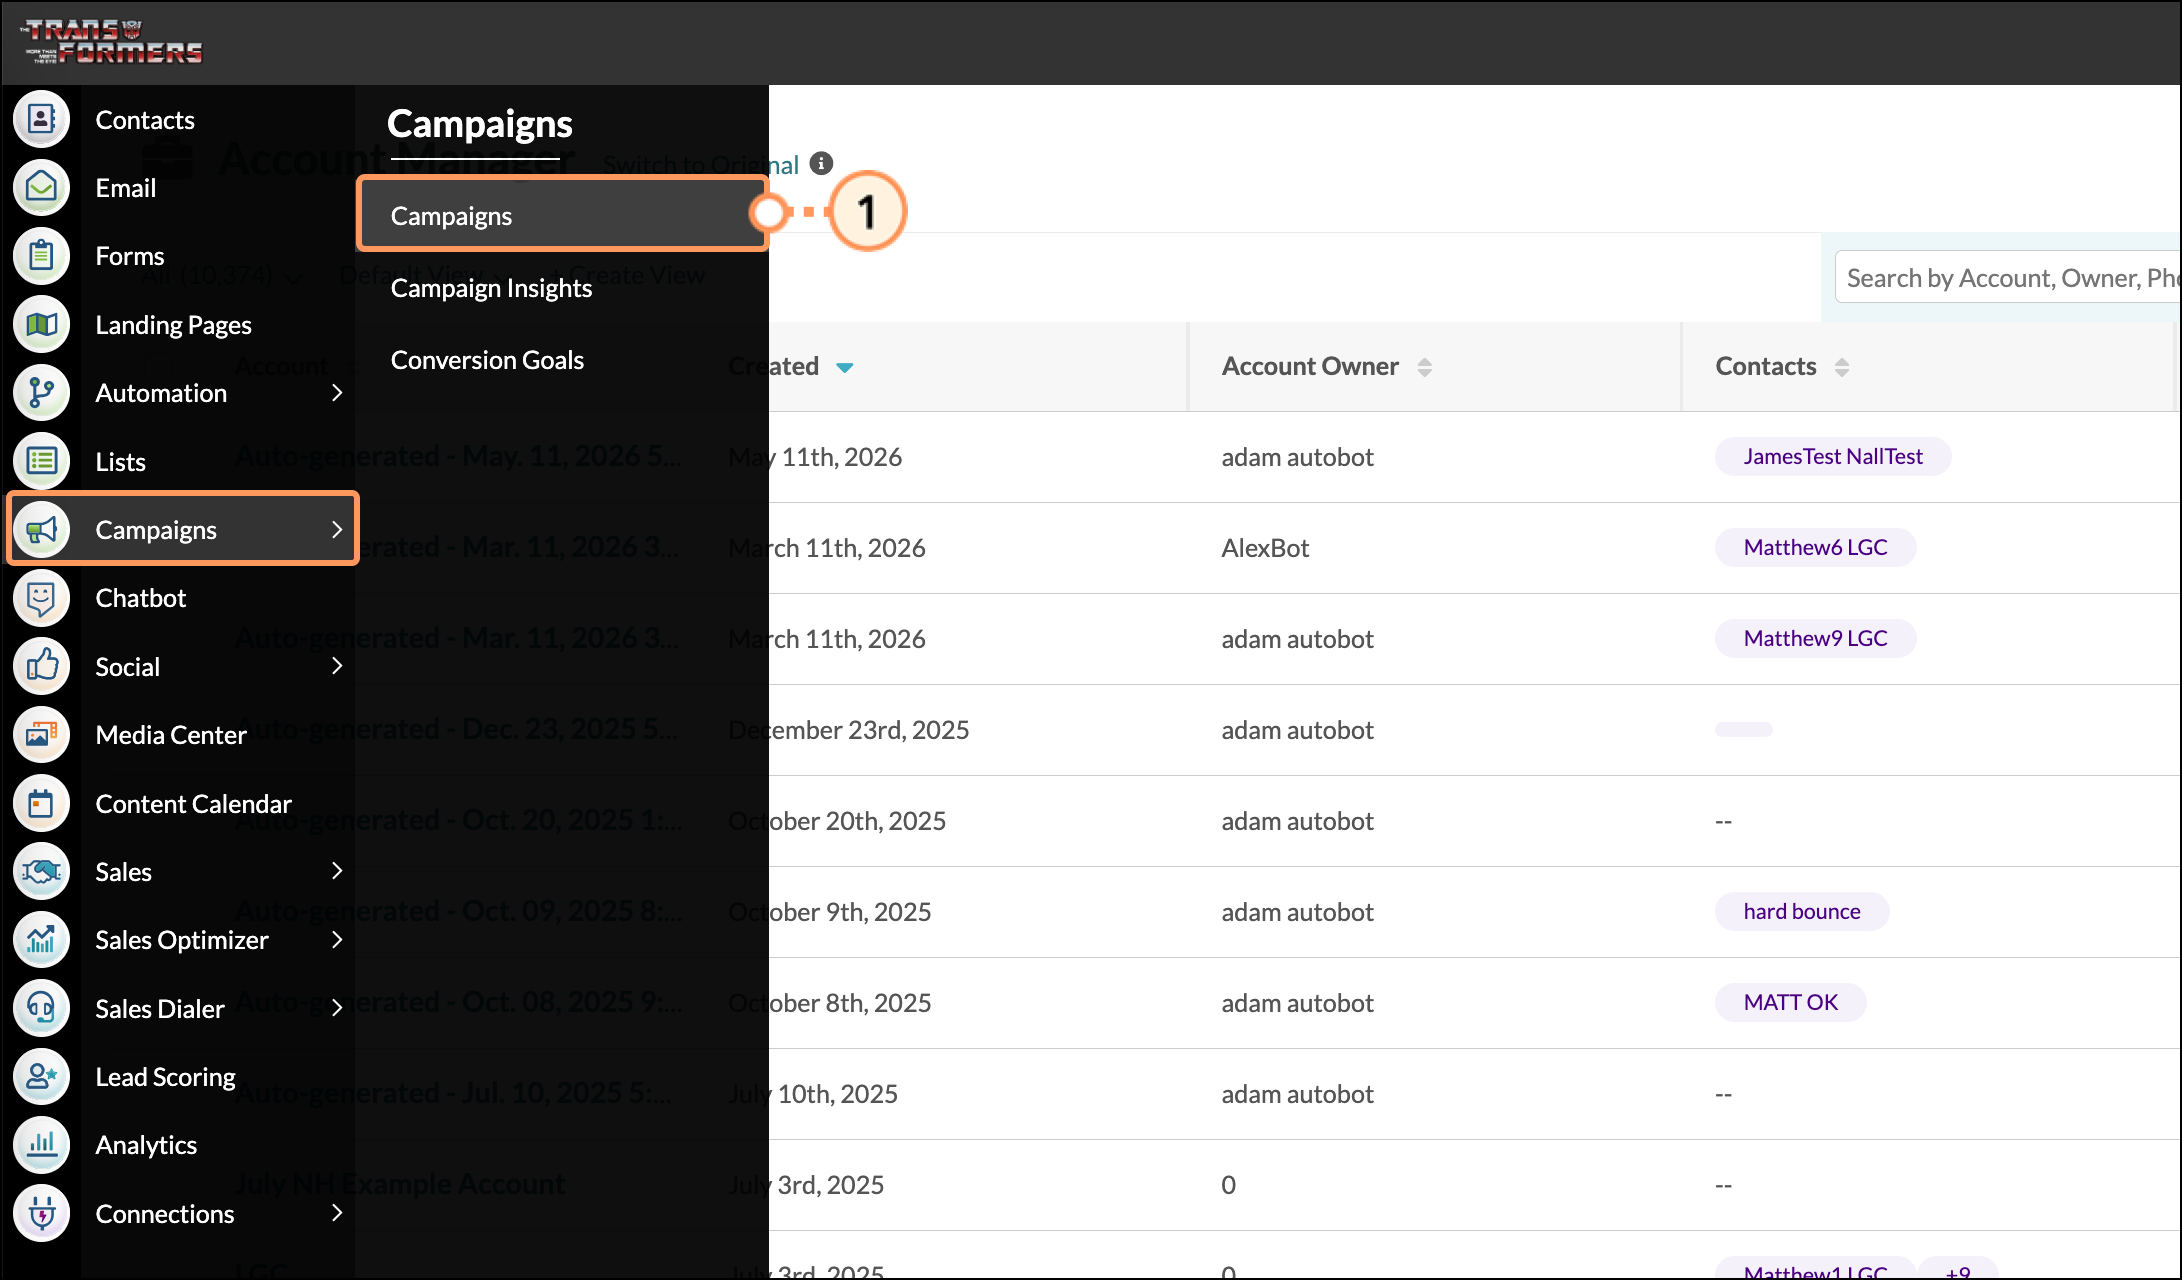Expand the Automation submenu chevron
The image size is (2182, 1280).
[337, 392]
